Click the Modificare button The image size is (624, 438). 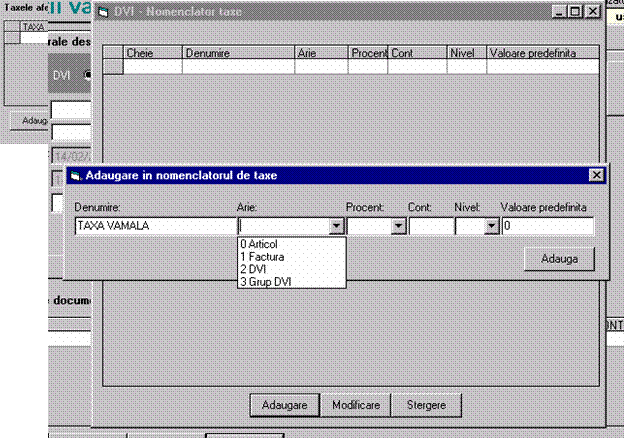pos(355,405)
